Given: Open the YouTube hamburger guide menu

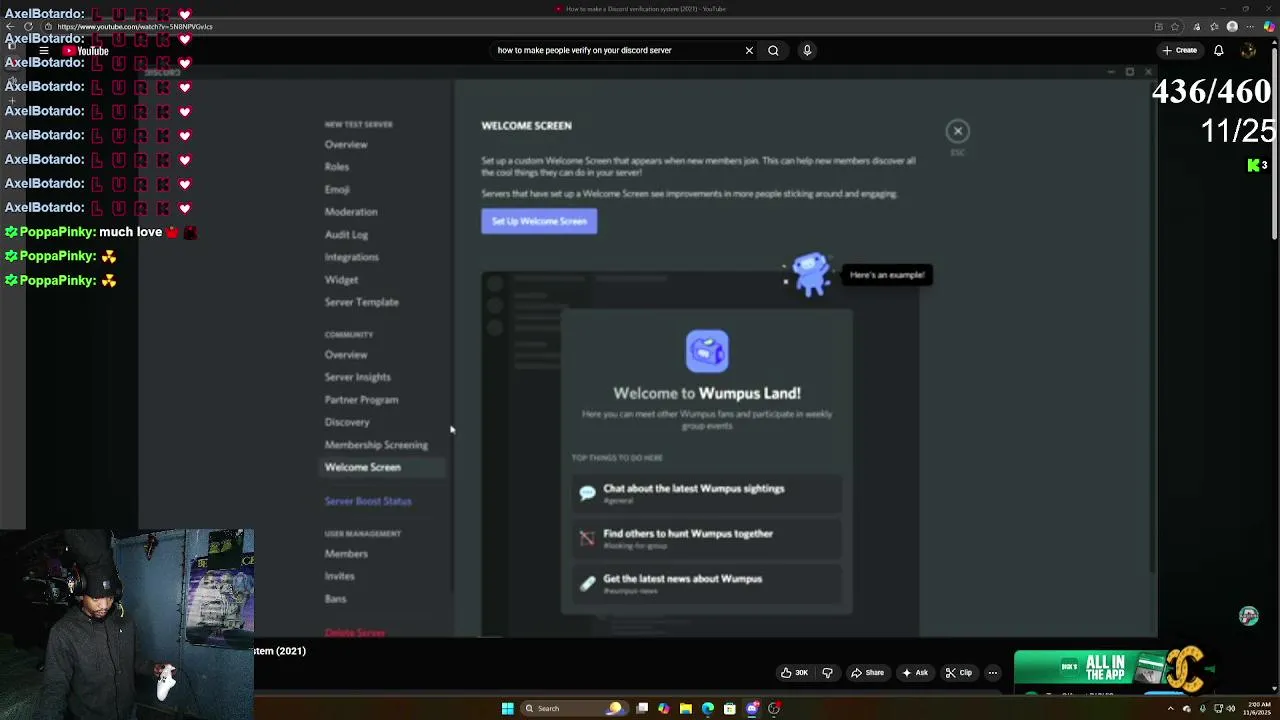Looking at the screenshot, I should pyautogui.click(x=44, y=51).
